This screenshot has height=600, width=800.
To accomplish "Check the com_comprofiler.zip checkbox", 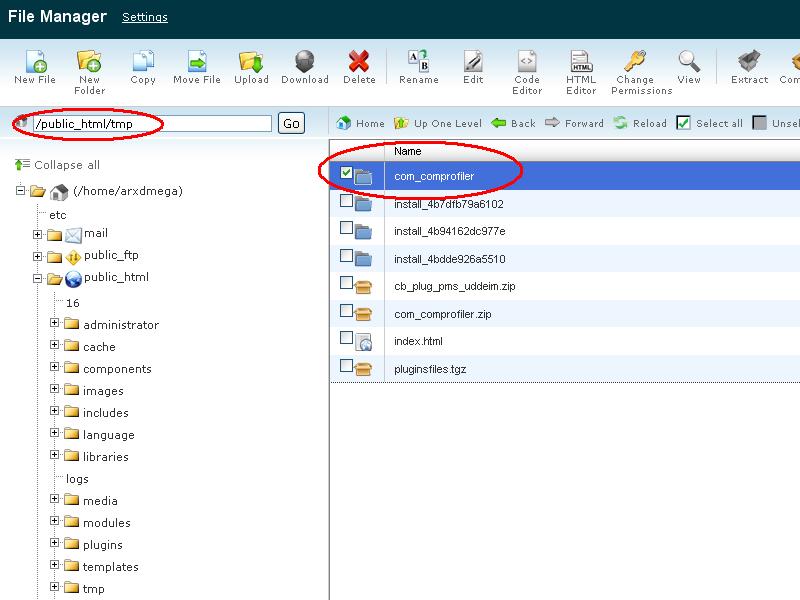I will (x=346, y=310).
